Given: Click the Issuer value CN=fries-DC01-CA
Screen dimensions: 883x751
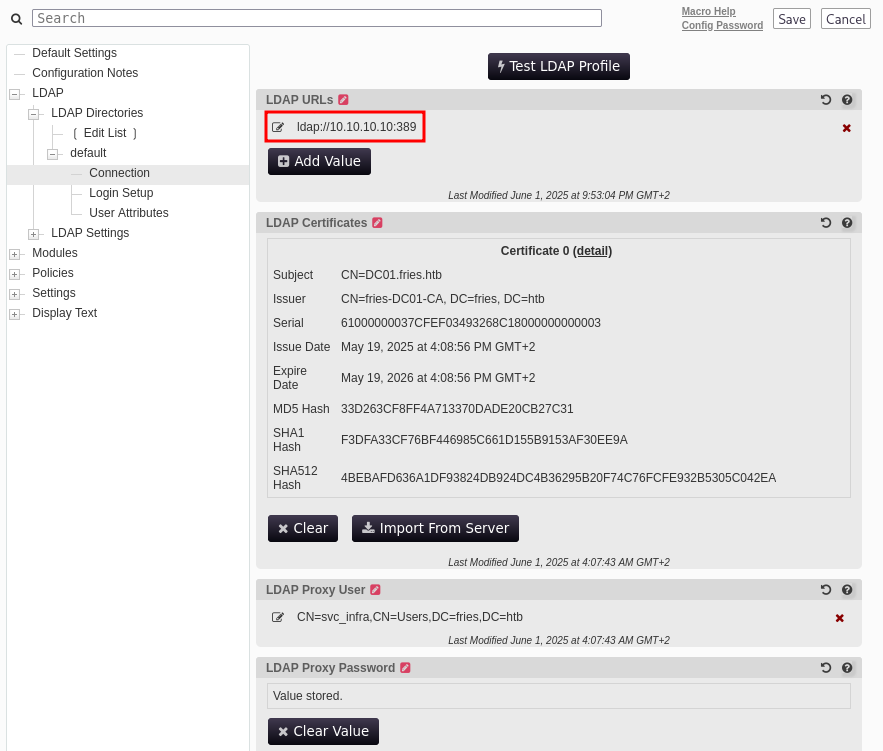Looking at the screenshot, I should [x=443, y=299].
